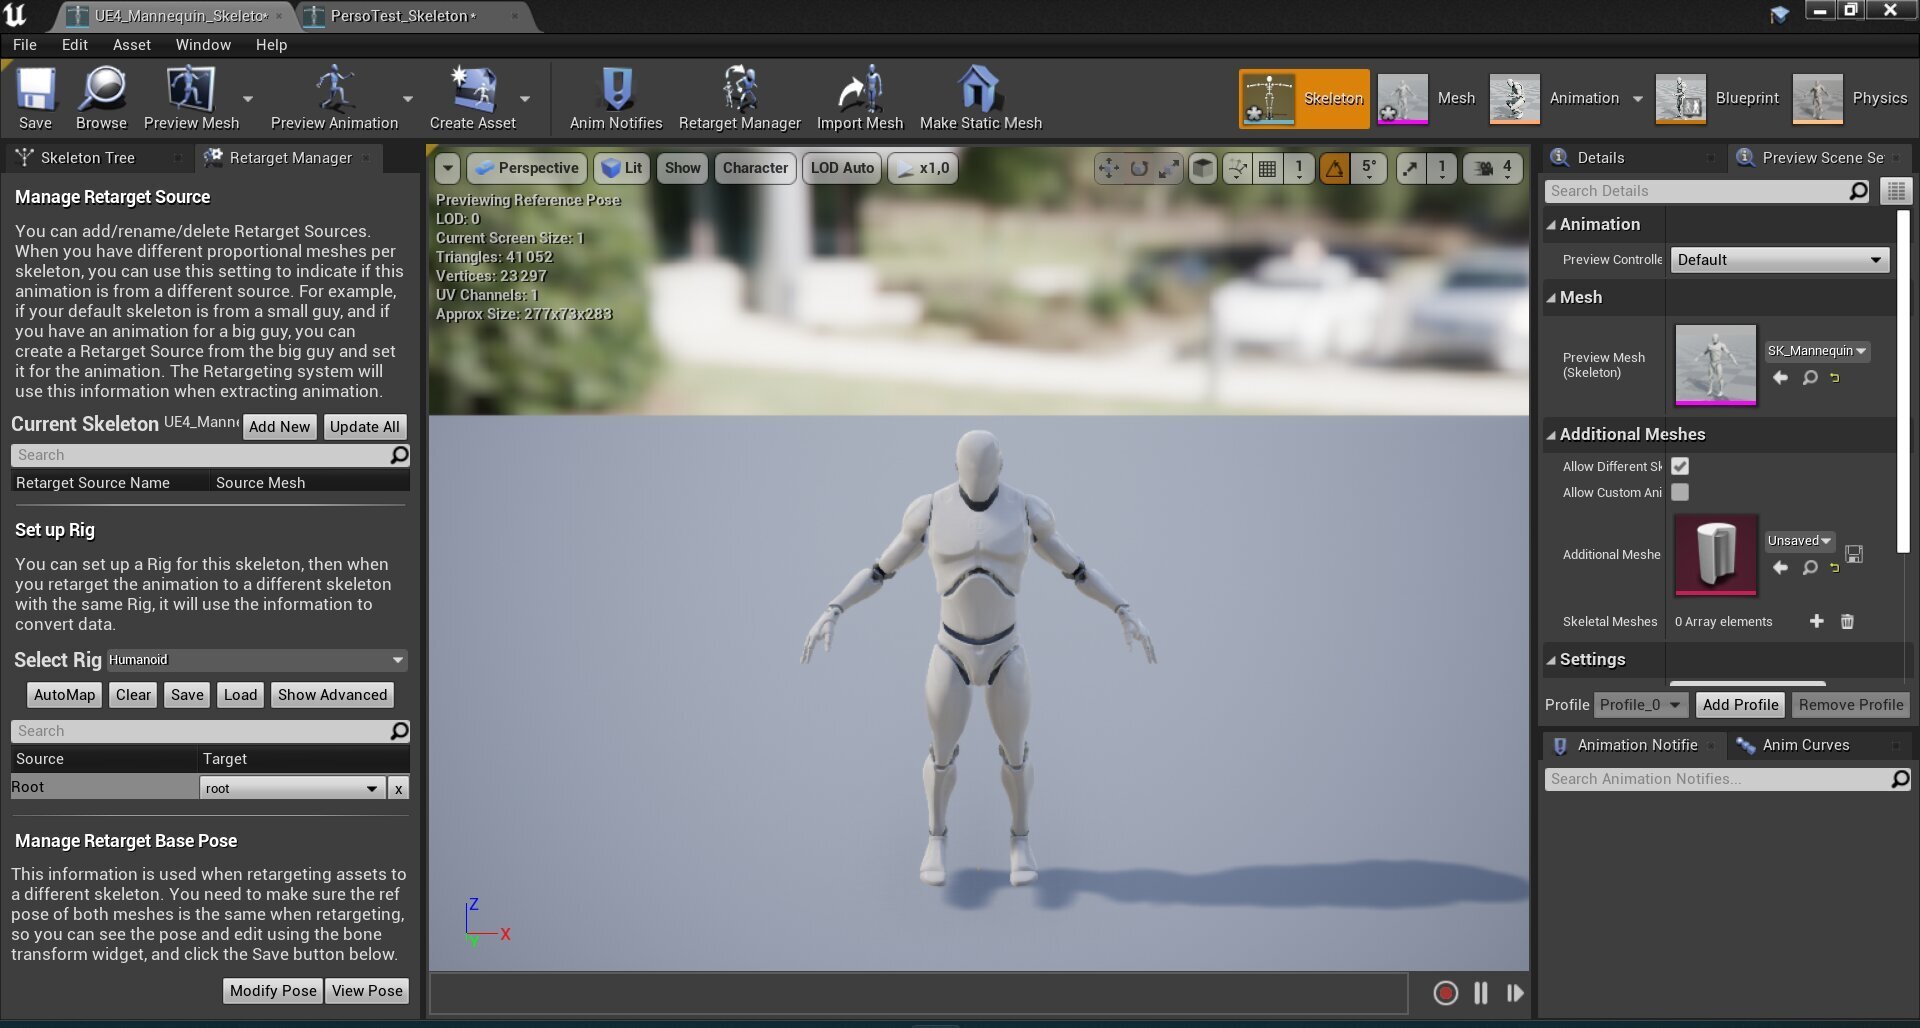The height and width of the screenshot is (1028, 1920).
Task: Click the coordinate system cube icon
Action: click(1203, 168)
